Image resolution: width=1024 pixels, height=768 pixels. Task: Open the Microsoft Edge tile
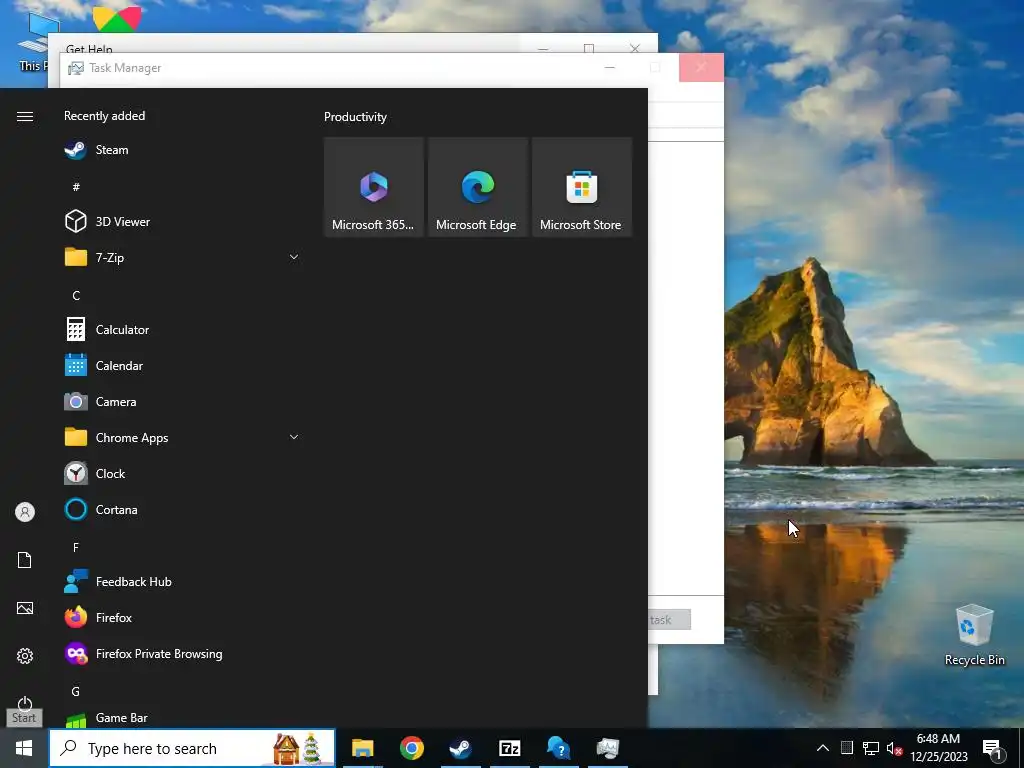[x=478, y=187]
